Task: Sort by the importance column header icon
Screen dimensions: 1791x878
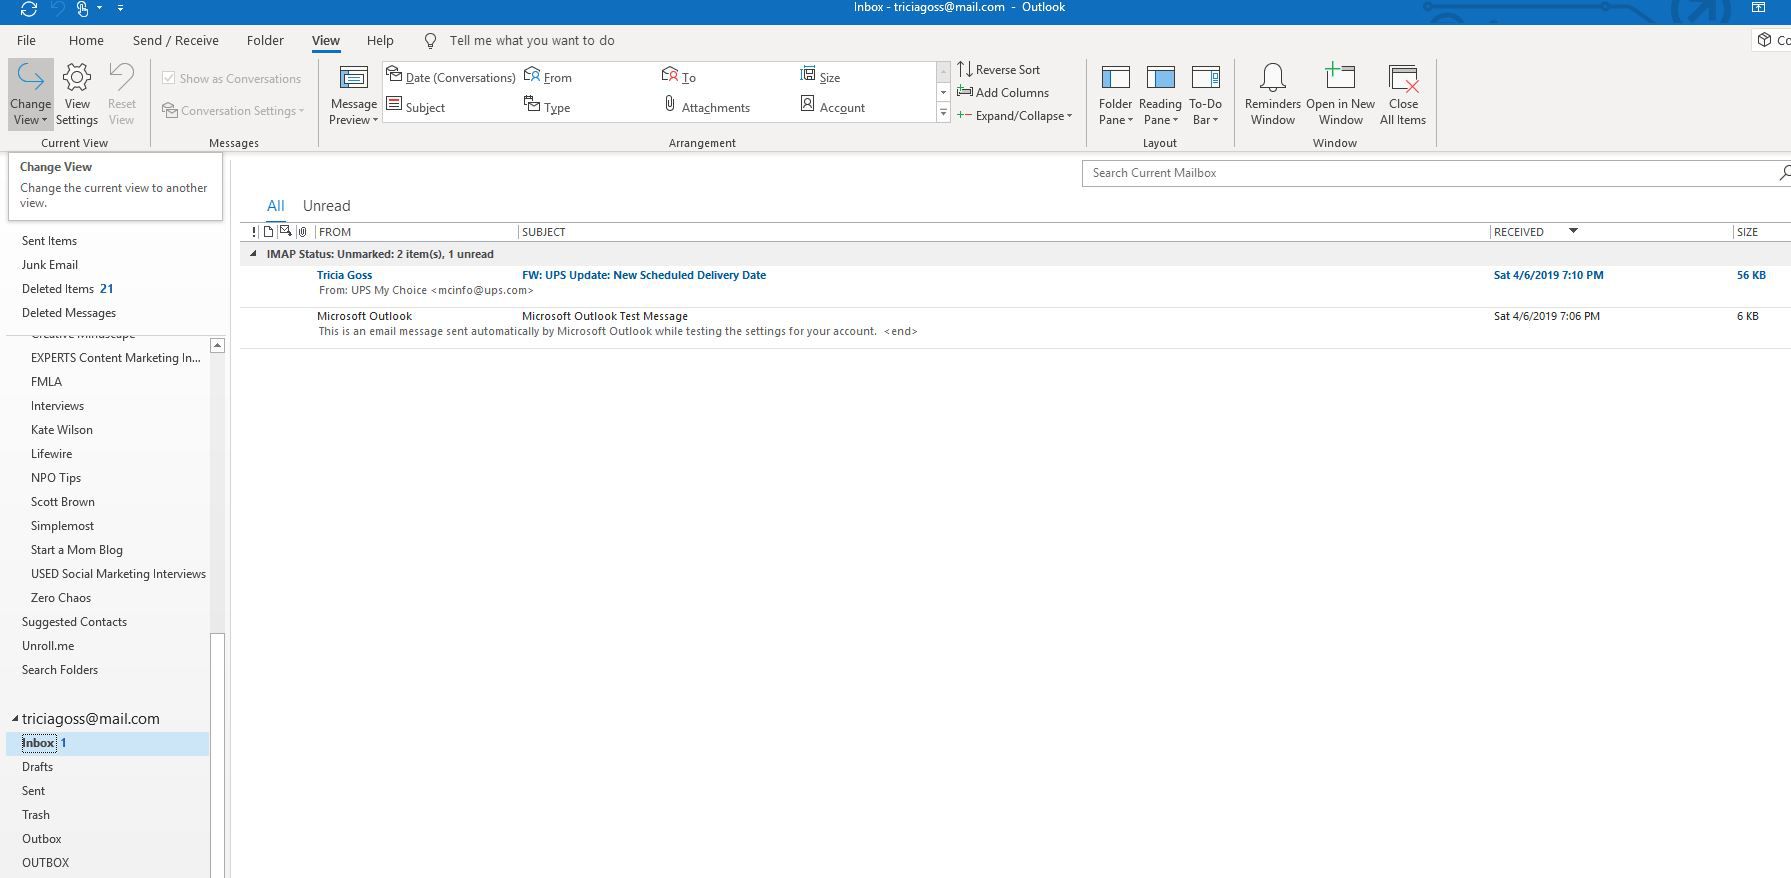Action: (253, 232)
